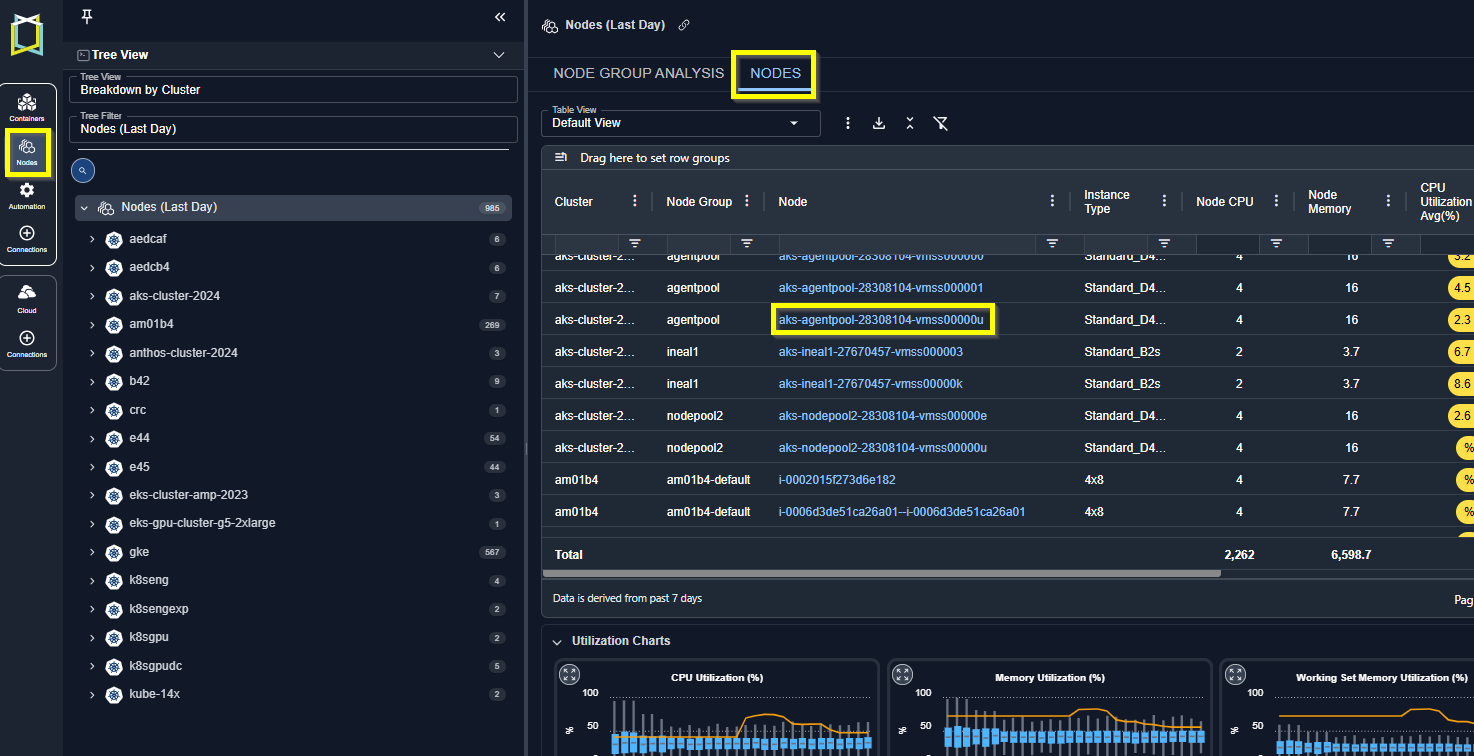
Task: Open the Containers sidebar icon
Action: (x=27, y=105)
